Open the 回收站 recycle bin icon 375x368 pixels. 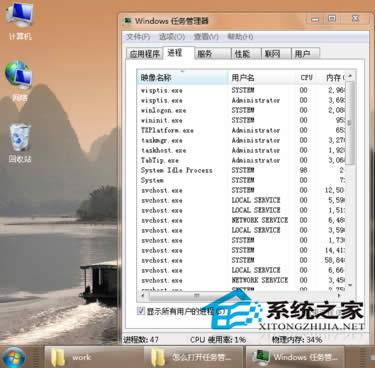coord(20,143)
